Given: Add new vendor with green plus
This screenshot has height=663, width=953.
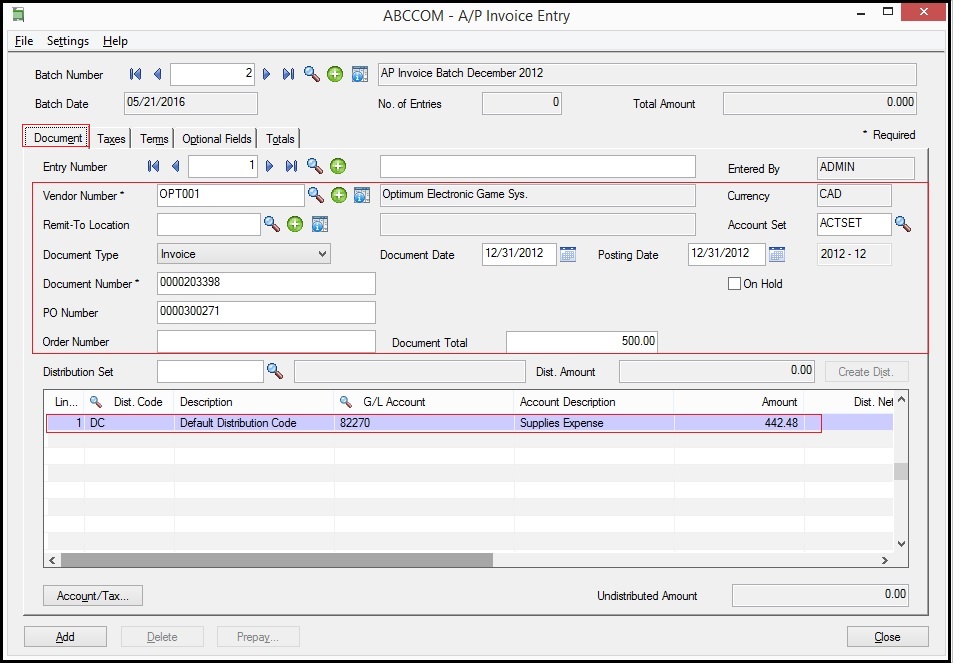Looking at the screenshot, I should tap(339, 194).
